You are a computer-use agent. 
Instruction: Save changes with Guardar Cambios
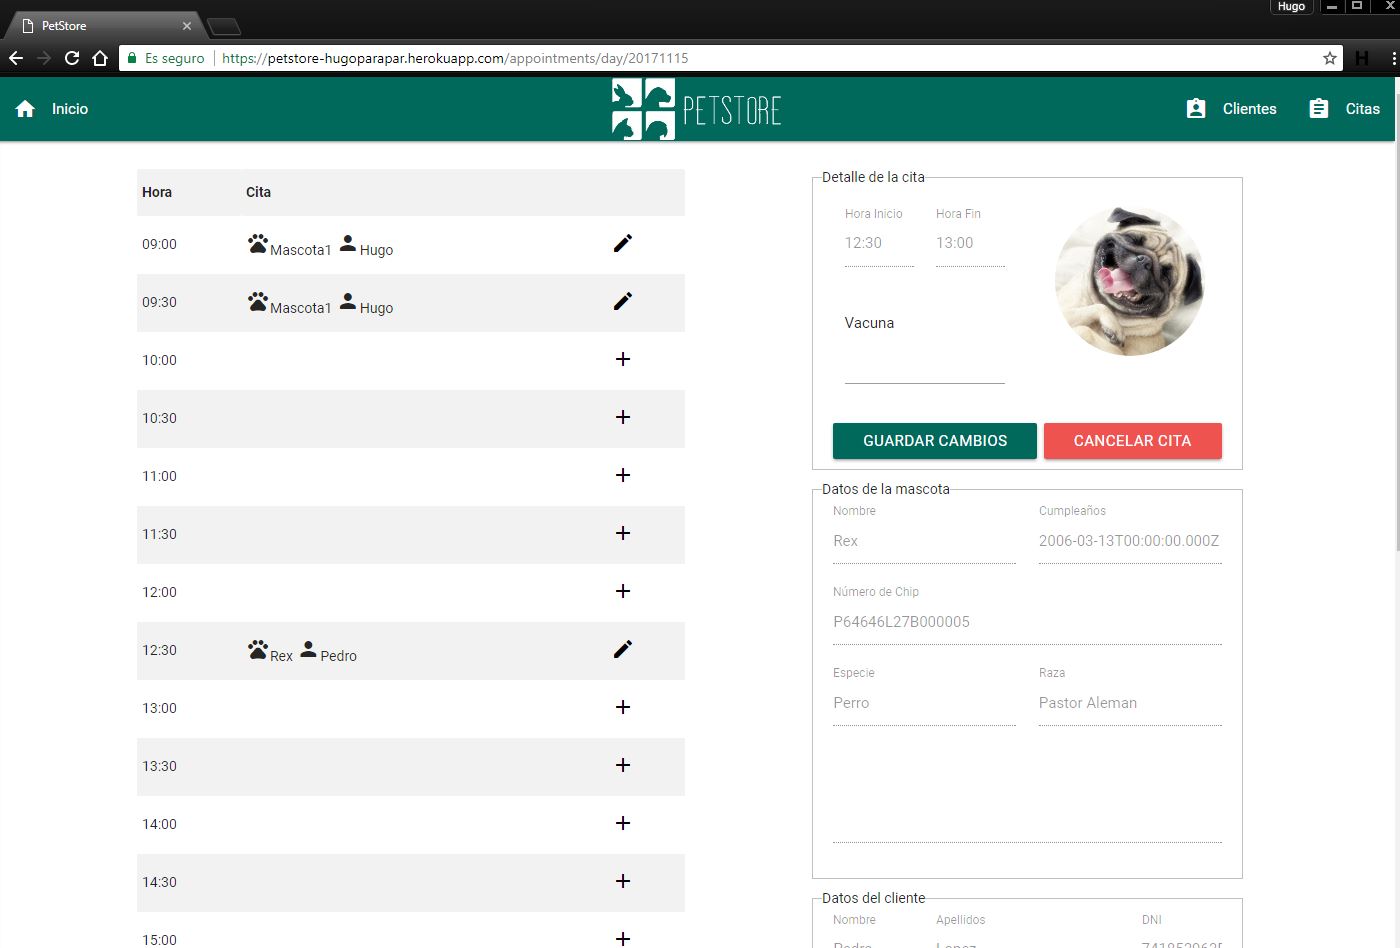[934, 440]
